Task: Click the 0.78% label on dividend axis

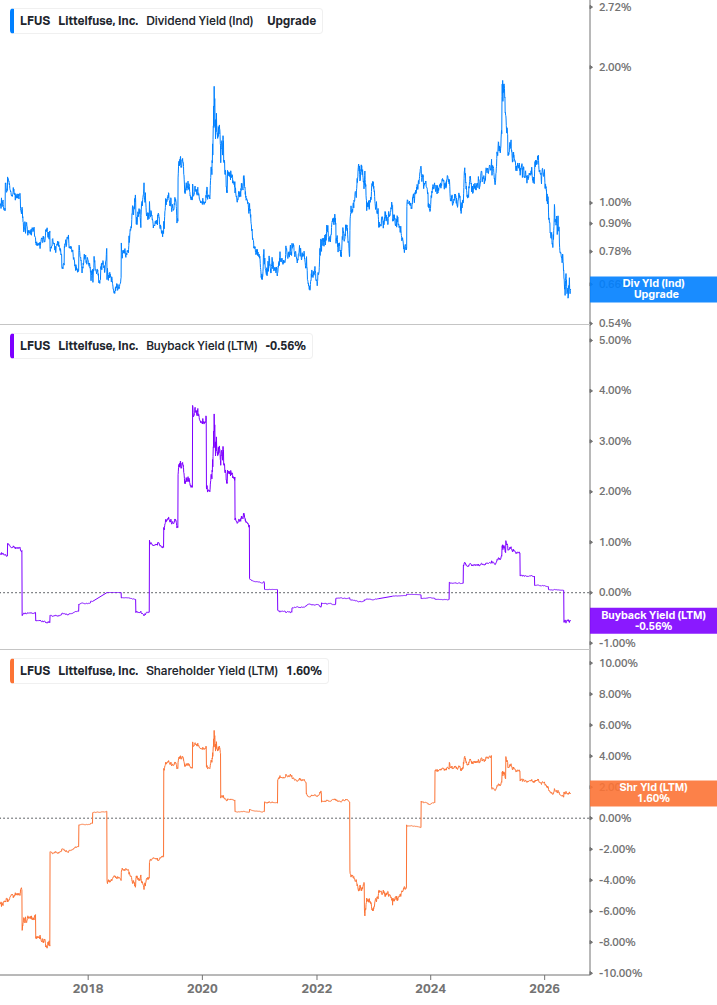Action: 615,251
